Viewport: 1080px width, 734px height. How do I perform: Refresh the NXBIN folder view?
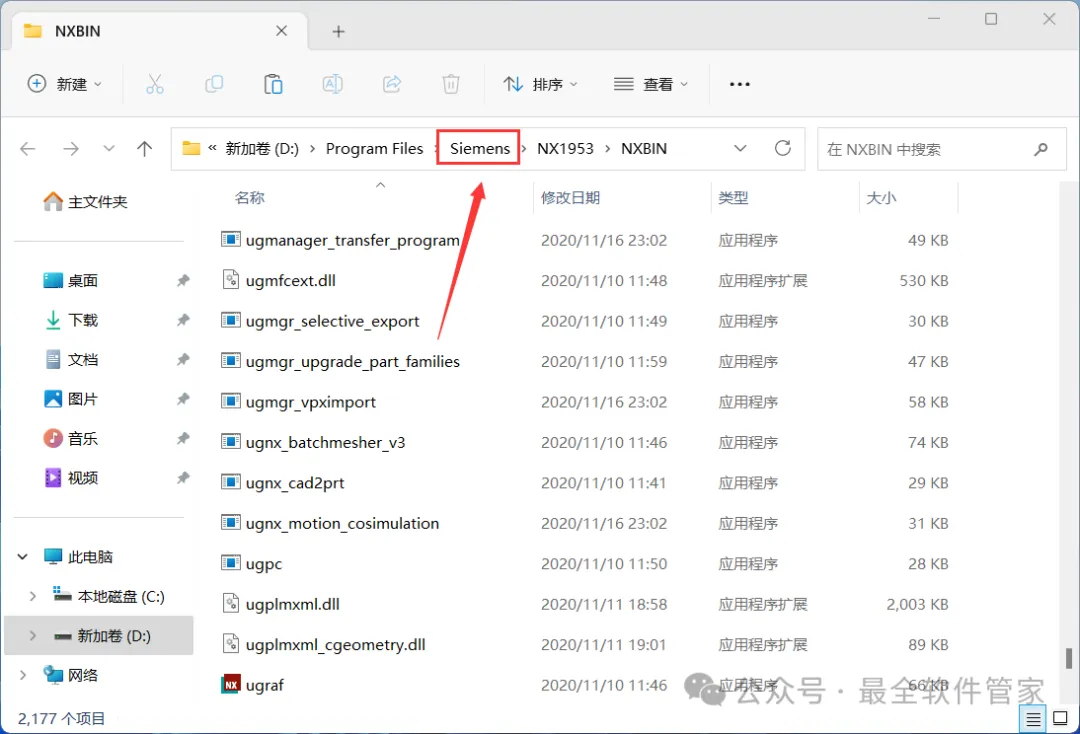[x=782, y=148]
